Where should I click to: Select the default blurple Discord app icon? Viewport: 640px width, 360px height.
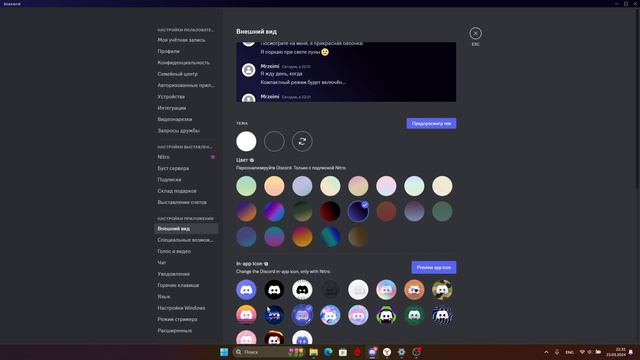(x=246, y=290)
